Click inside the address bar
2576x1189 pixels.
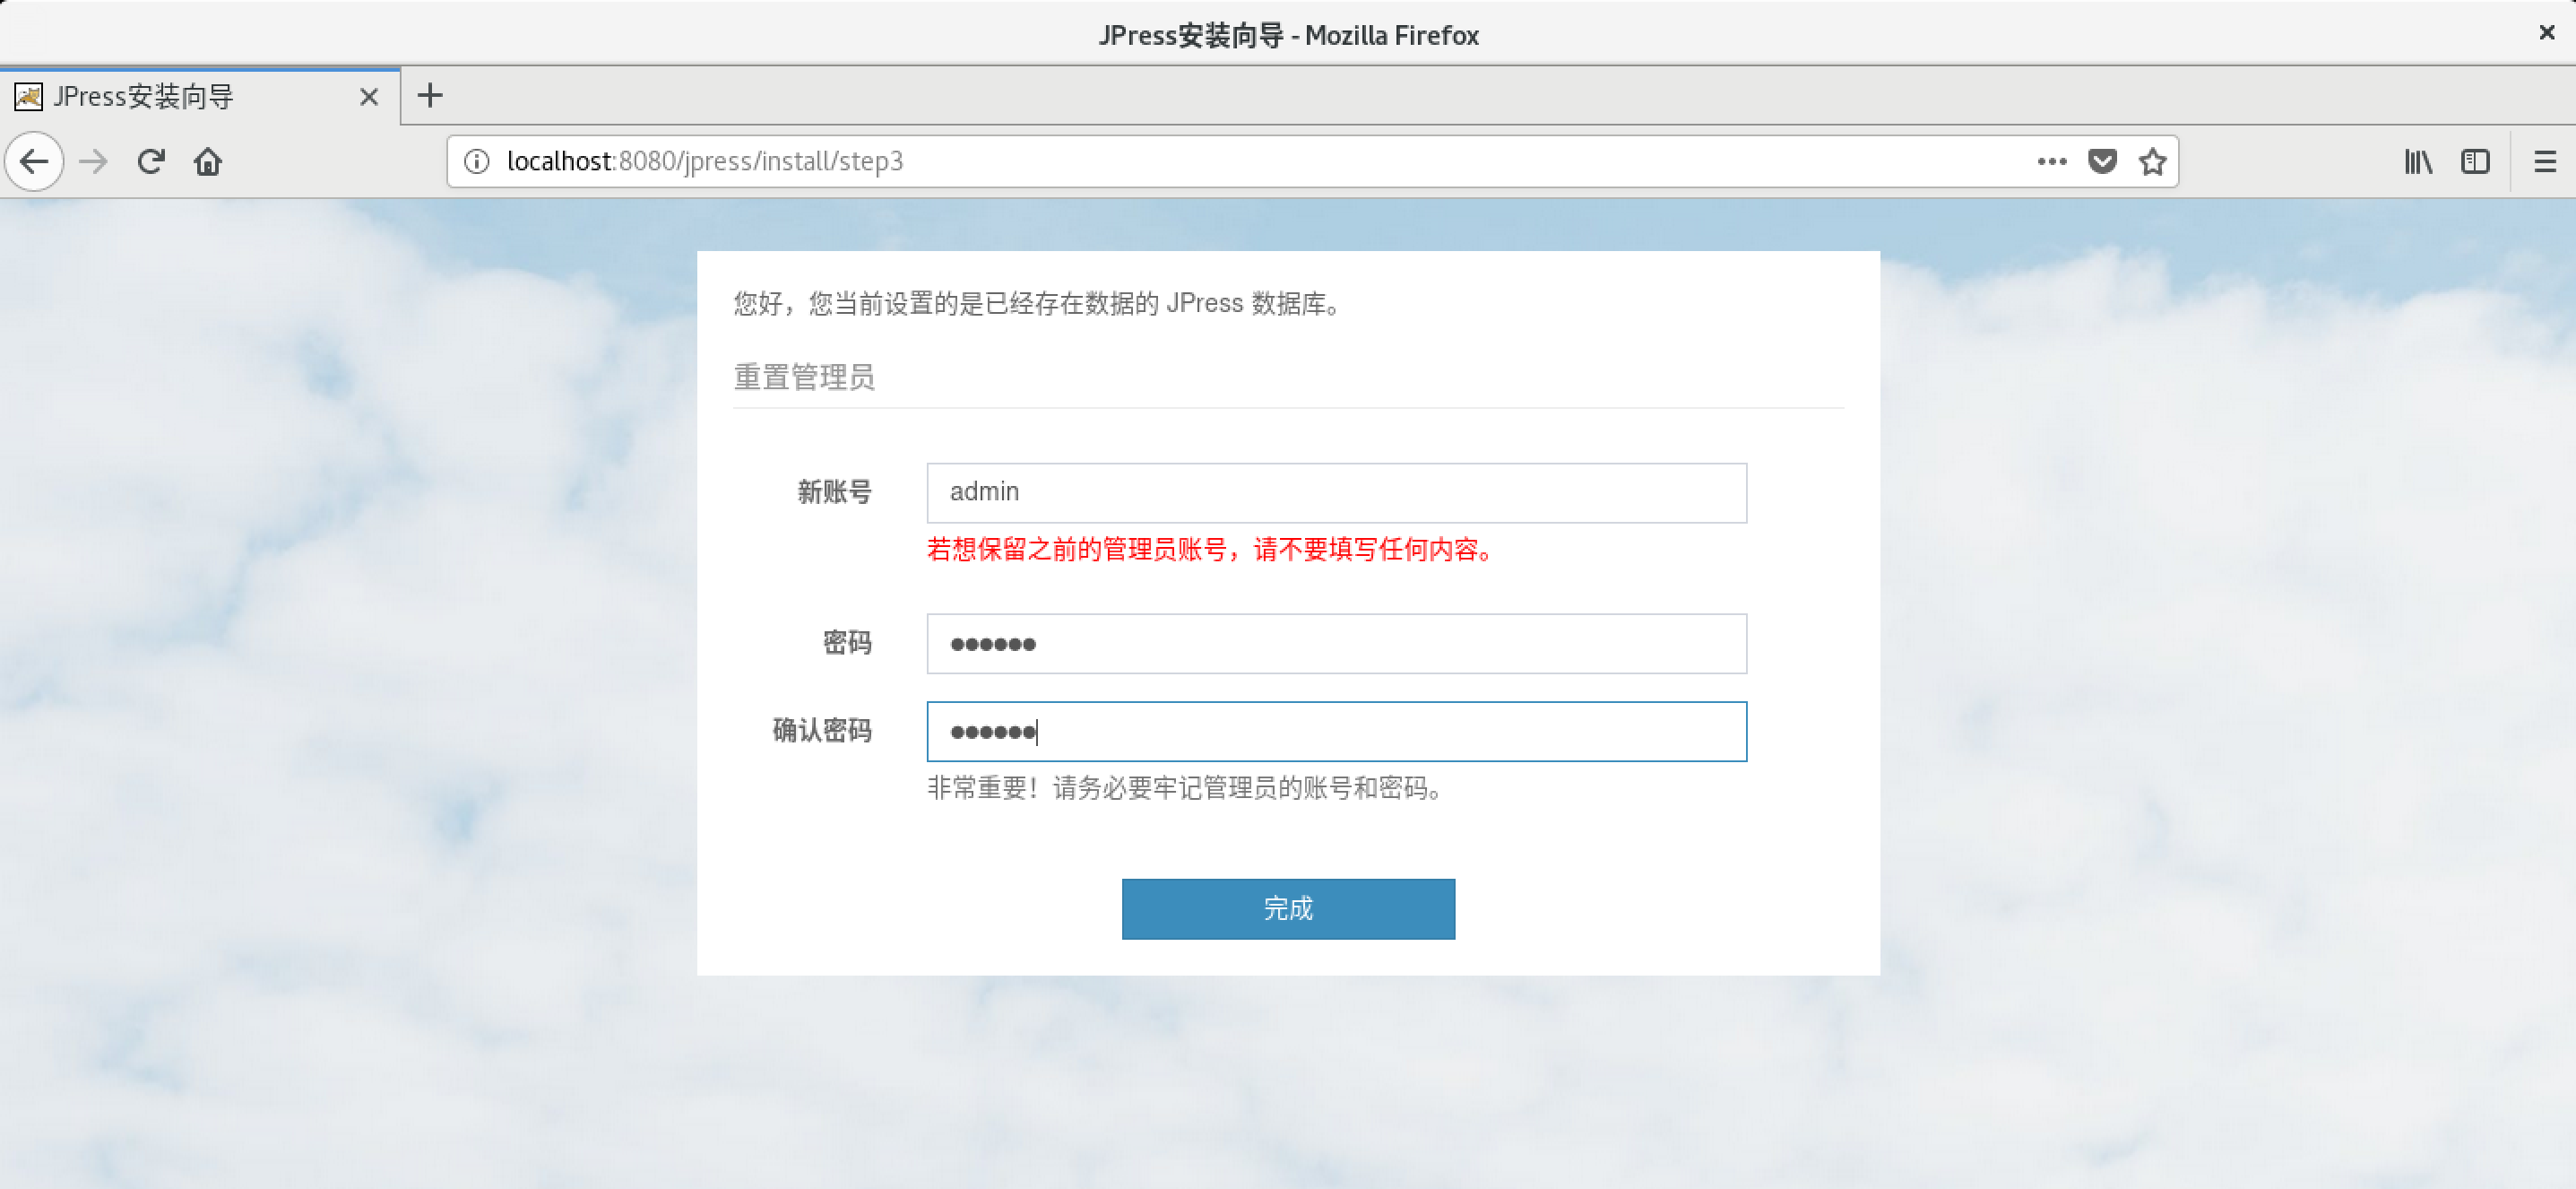[x=1200, y=161]
